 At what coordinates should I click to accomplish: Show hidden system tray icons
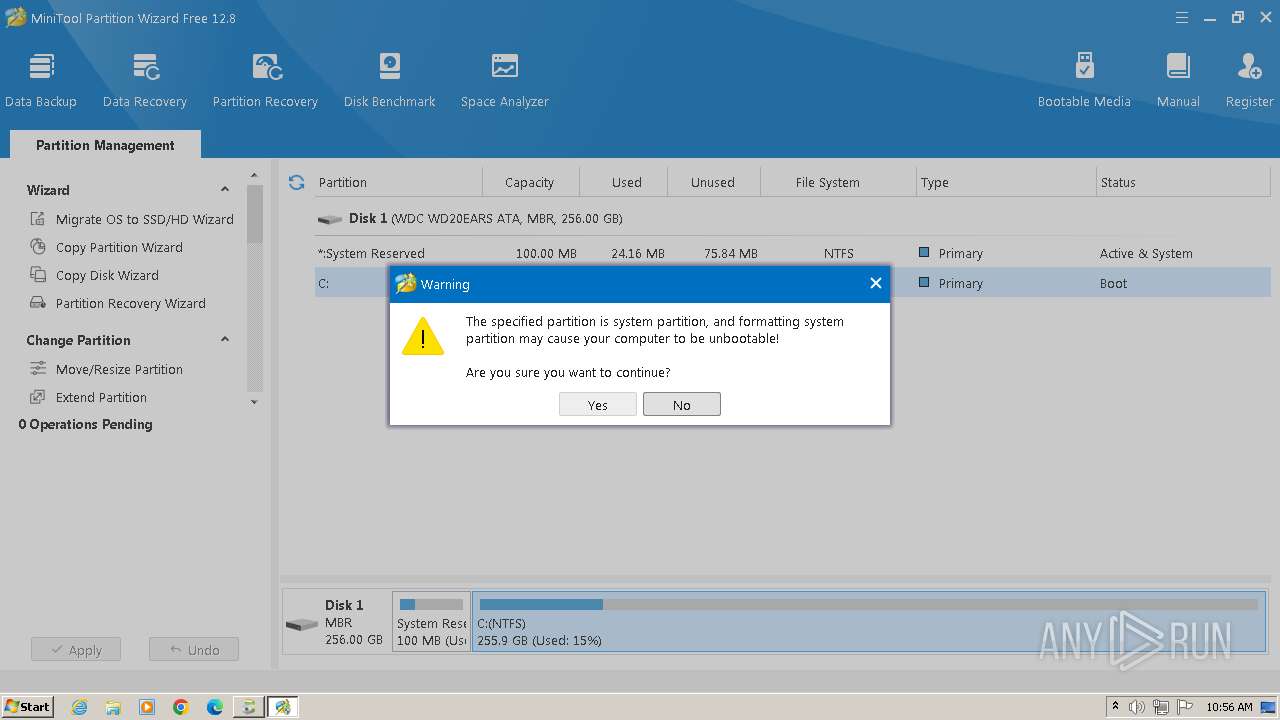click(1115, 707)
